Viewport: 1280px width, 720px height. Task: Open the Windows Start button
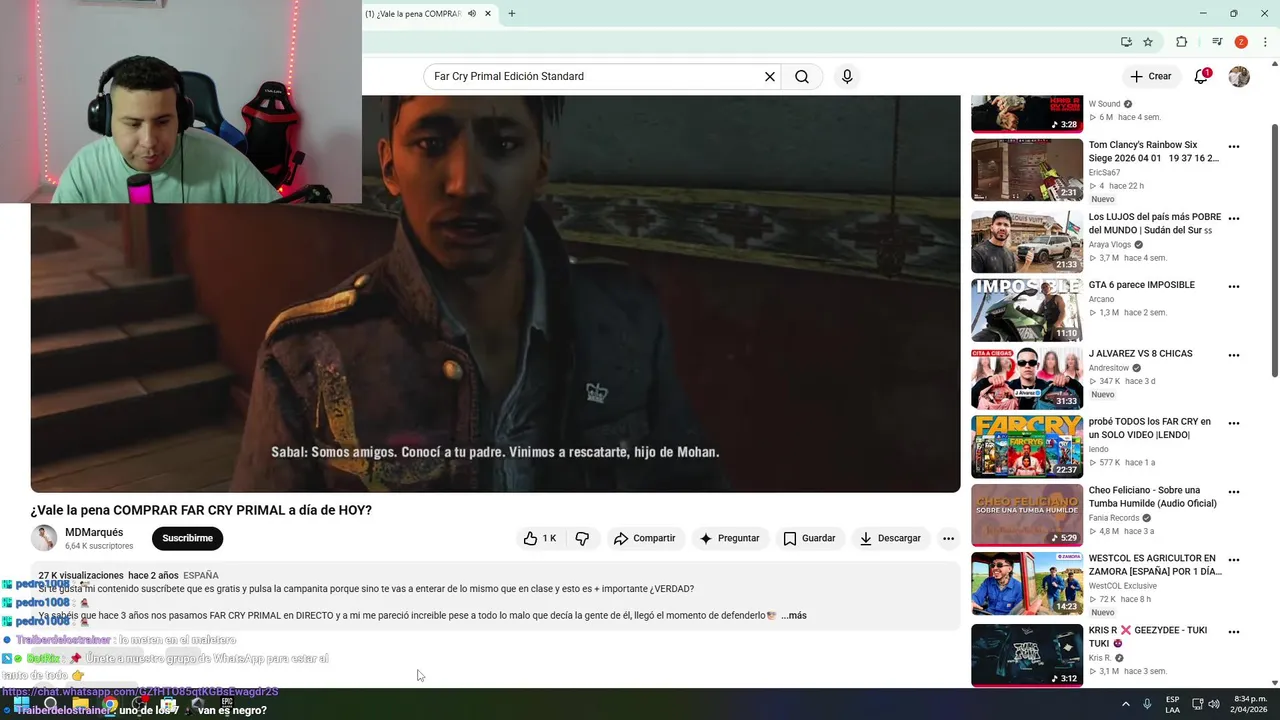point(21,704)
